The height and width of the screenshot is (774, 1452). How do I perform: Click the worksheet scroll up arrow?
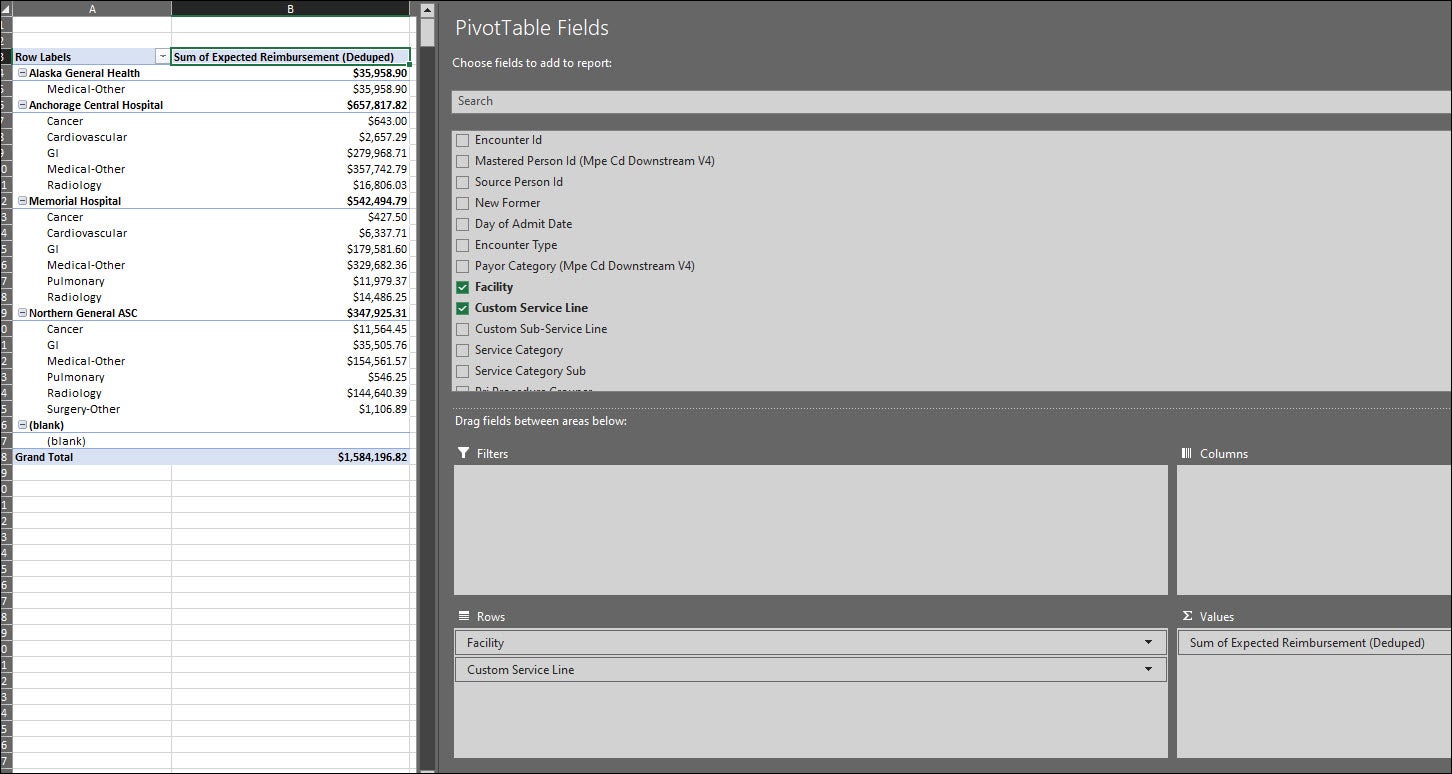[427, 10]
